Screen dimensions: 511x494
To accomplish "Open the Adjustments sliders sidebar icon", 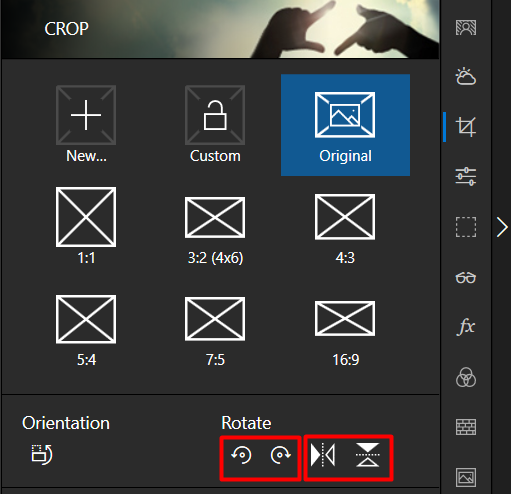I will [466, 176].
